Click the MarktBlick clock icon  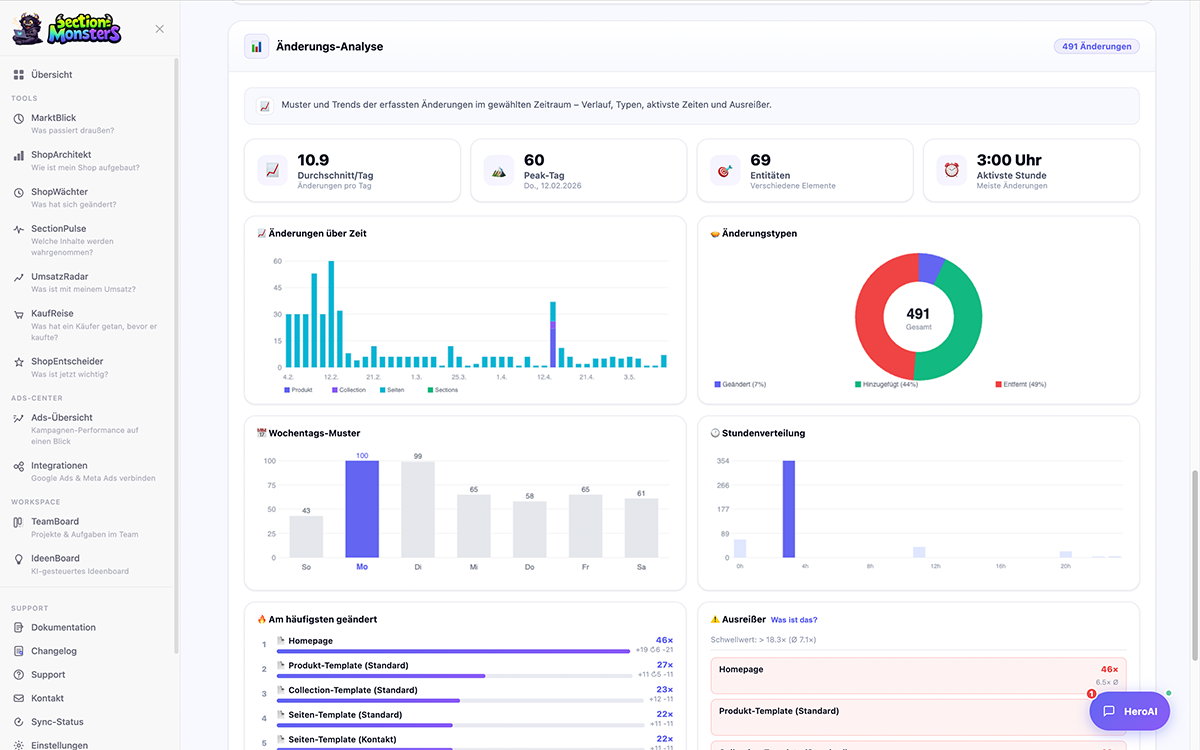point(19,118)
